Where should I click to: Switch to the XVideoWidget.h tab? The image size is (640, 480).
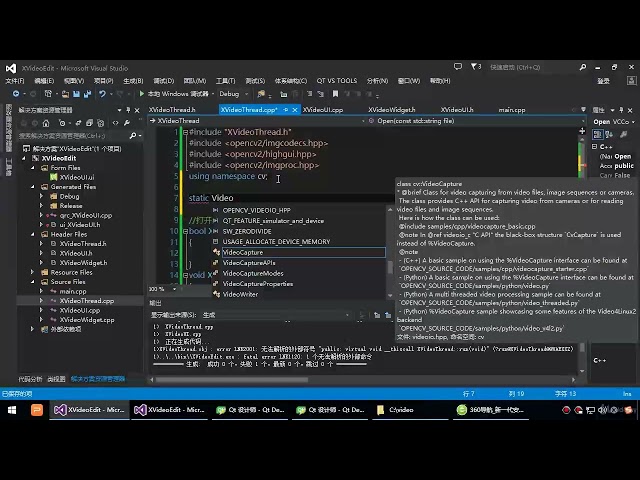(x=391, y=110)
